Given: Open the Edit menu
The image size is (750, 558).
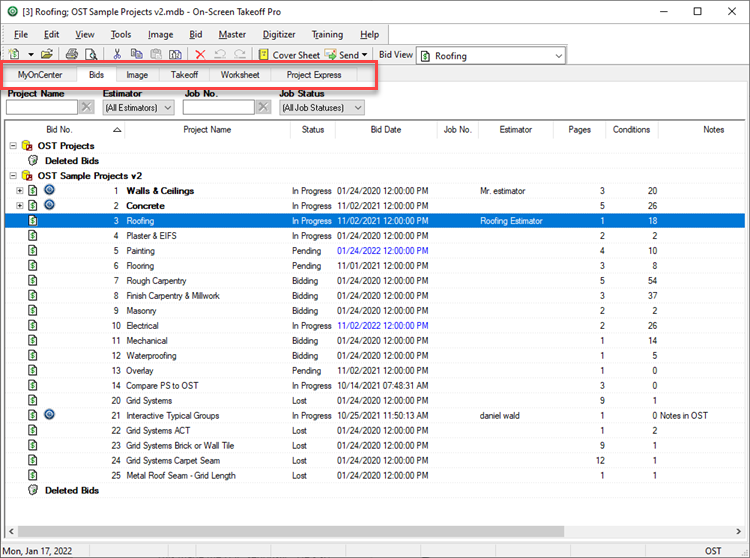Looking at the screenshot, I should 51,34.
